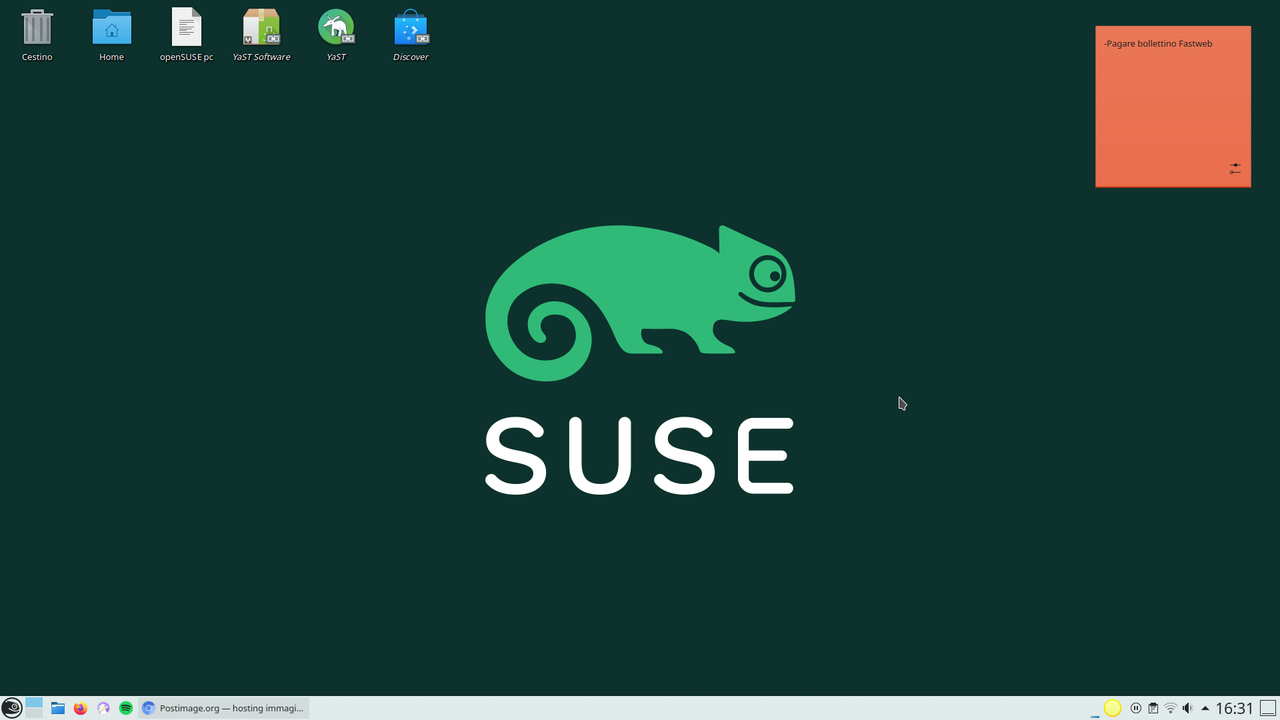Click the pause status tray icon

[1135, 708]
